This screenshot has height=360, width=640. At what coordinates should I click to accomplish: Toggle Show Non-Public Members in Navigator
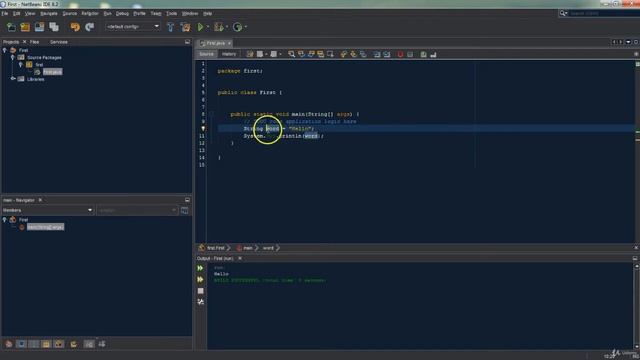pyautogui.click(x=46, y=344)
